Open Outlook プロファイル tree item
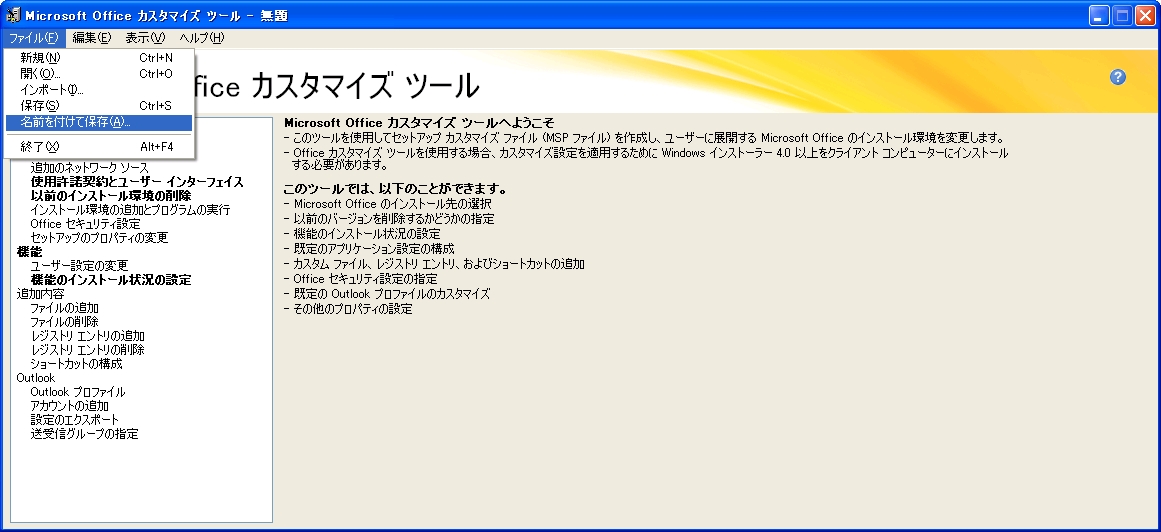1161x532 pixels. [x=78, y=392]
